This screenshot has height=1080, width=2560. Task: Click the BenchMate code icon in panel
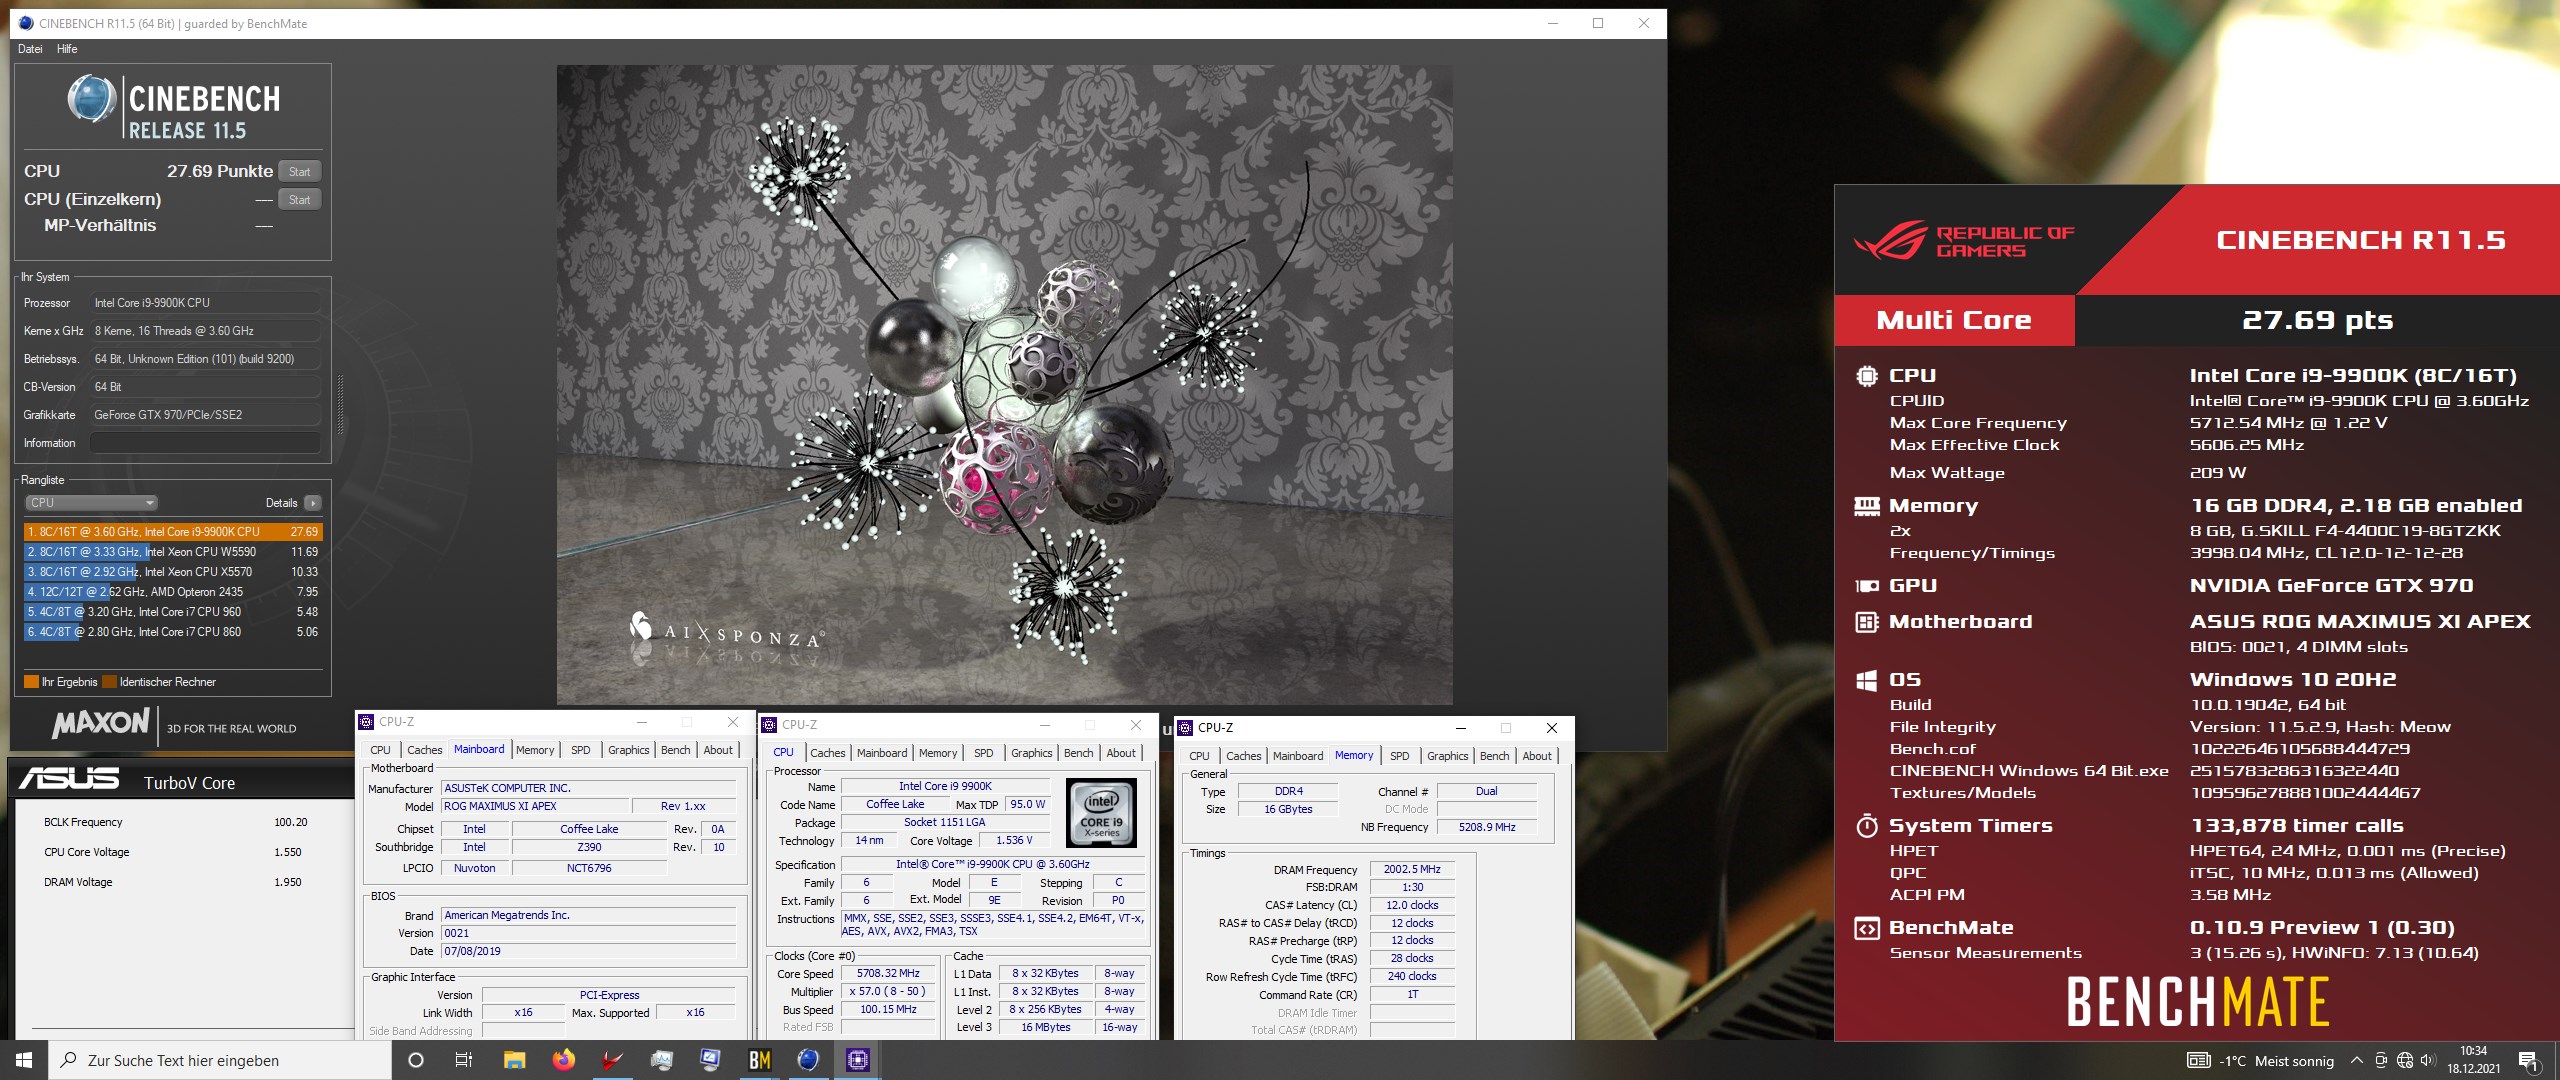[x=1866, y=928]
